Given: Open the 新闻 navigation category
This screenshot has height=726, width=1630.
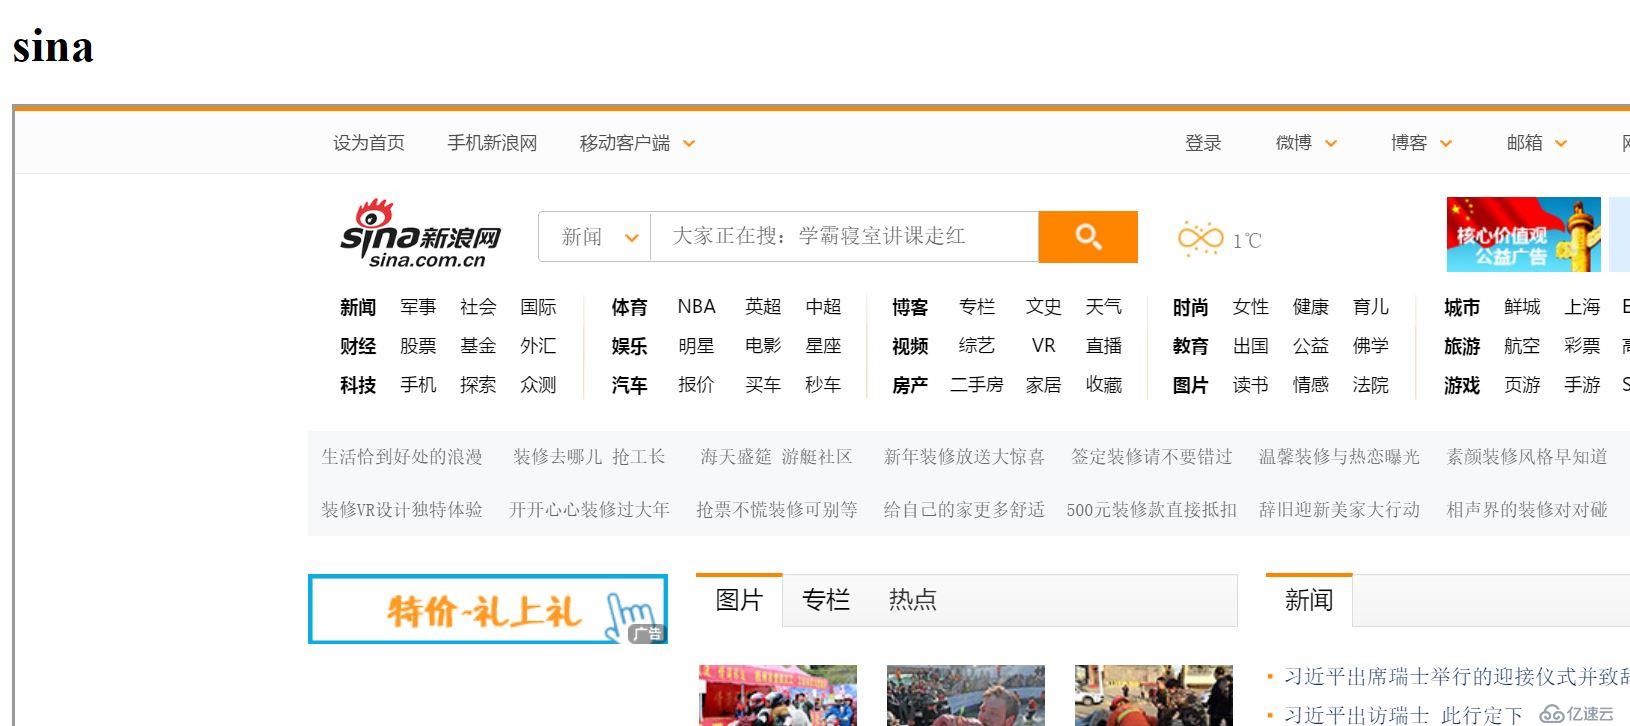Looking at the screenshot, I should pyautogui.click(x=358, y=307).
